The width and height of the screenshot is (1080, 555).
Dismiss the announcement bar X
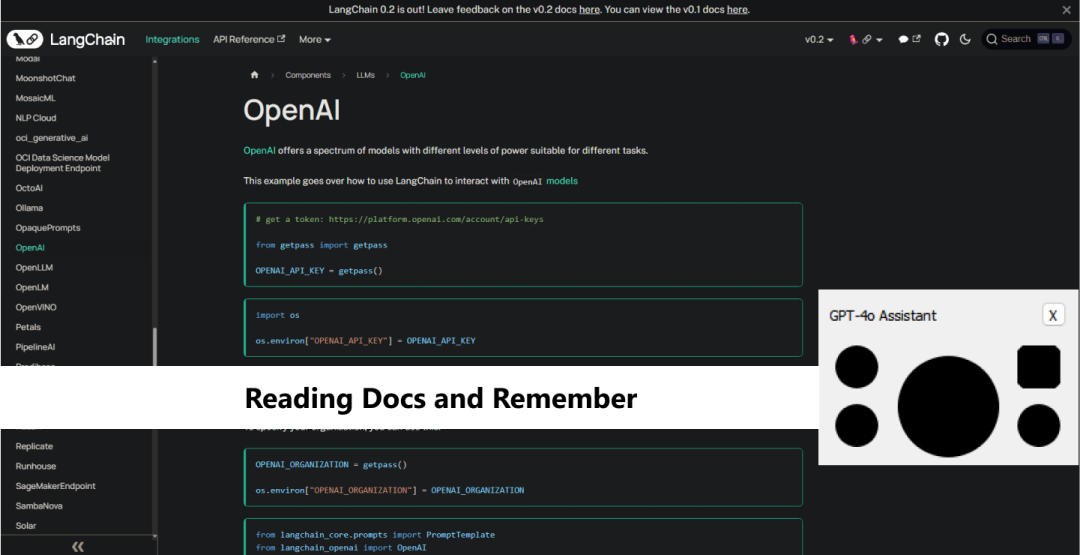point(1066,10)
